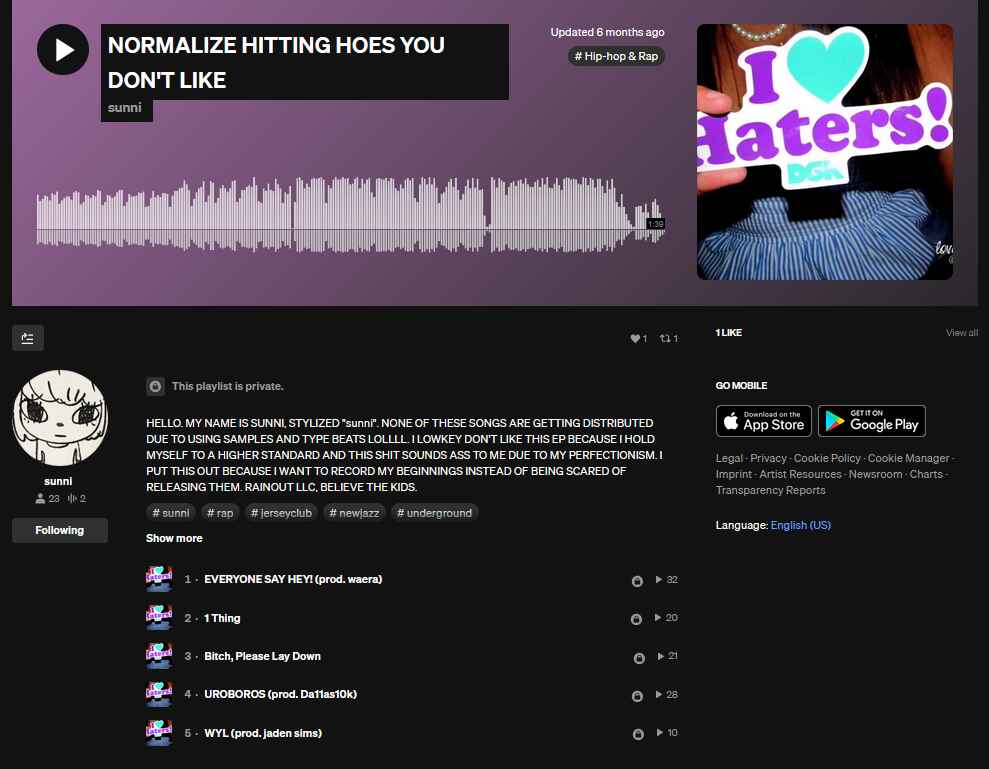Open View all likes
The width and height of the screenshot is (989, 769).
click(961, 333)
